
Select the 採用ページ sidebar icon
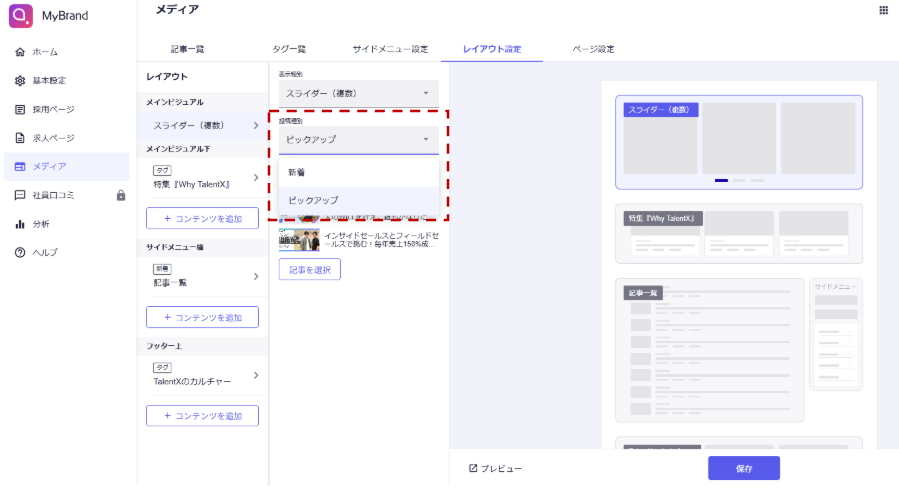click(x=20, y=109)
